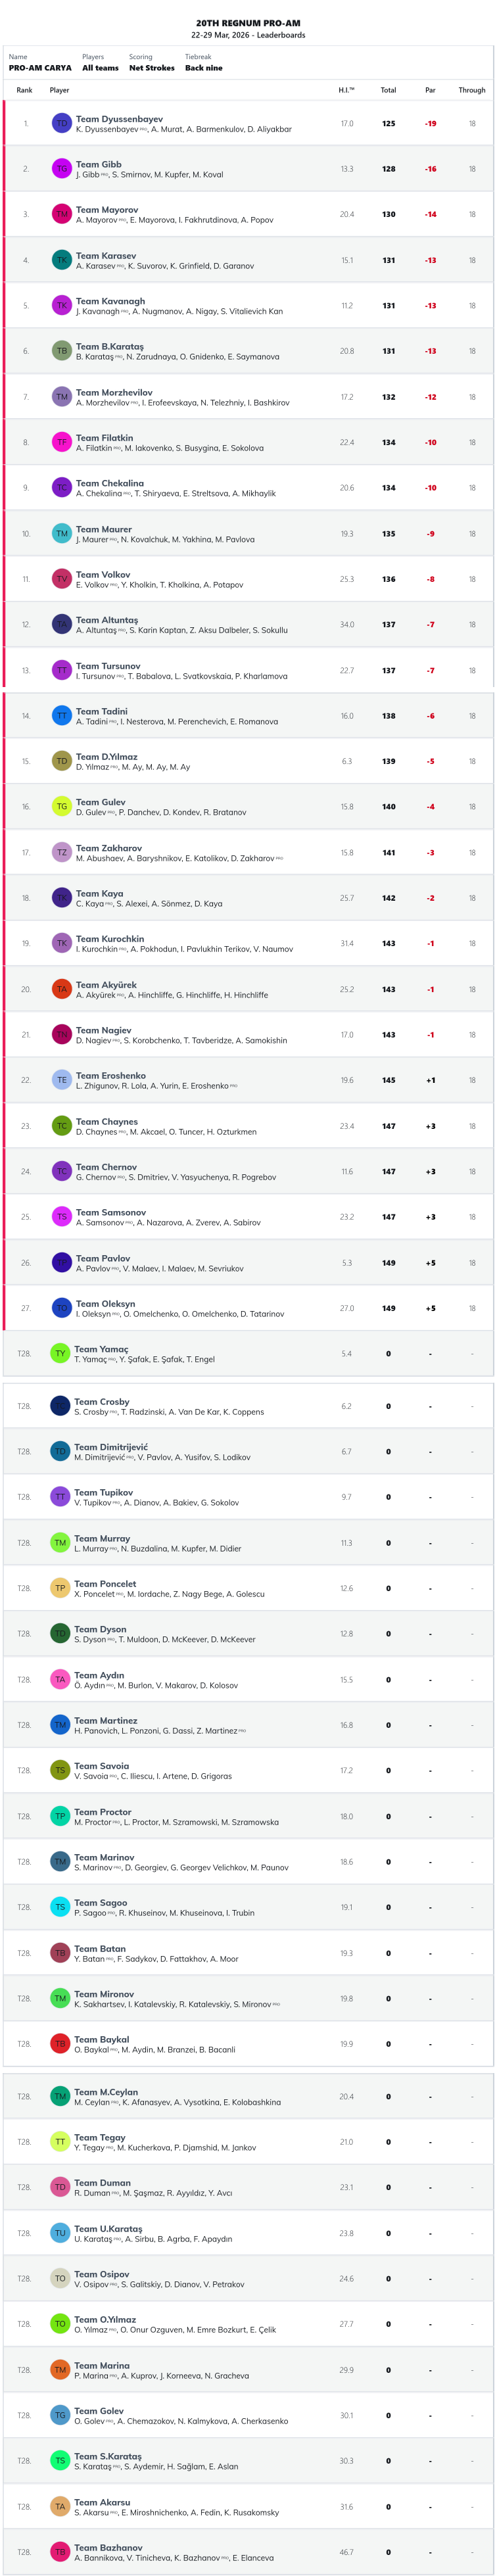Click Team Akarsu's TA avatar

pos(60,2506)
